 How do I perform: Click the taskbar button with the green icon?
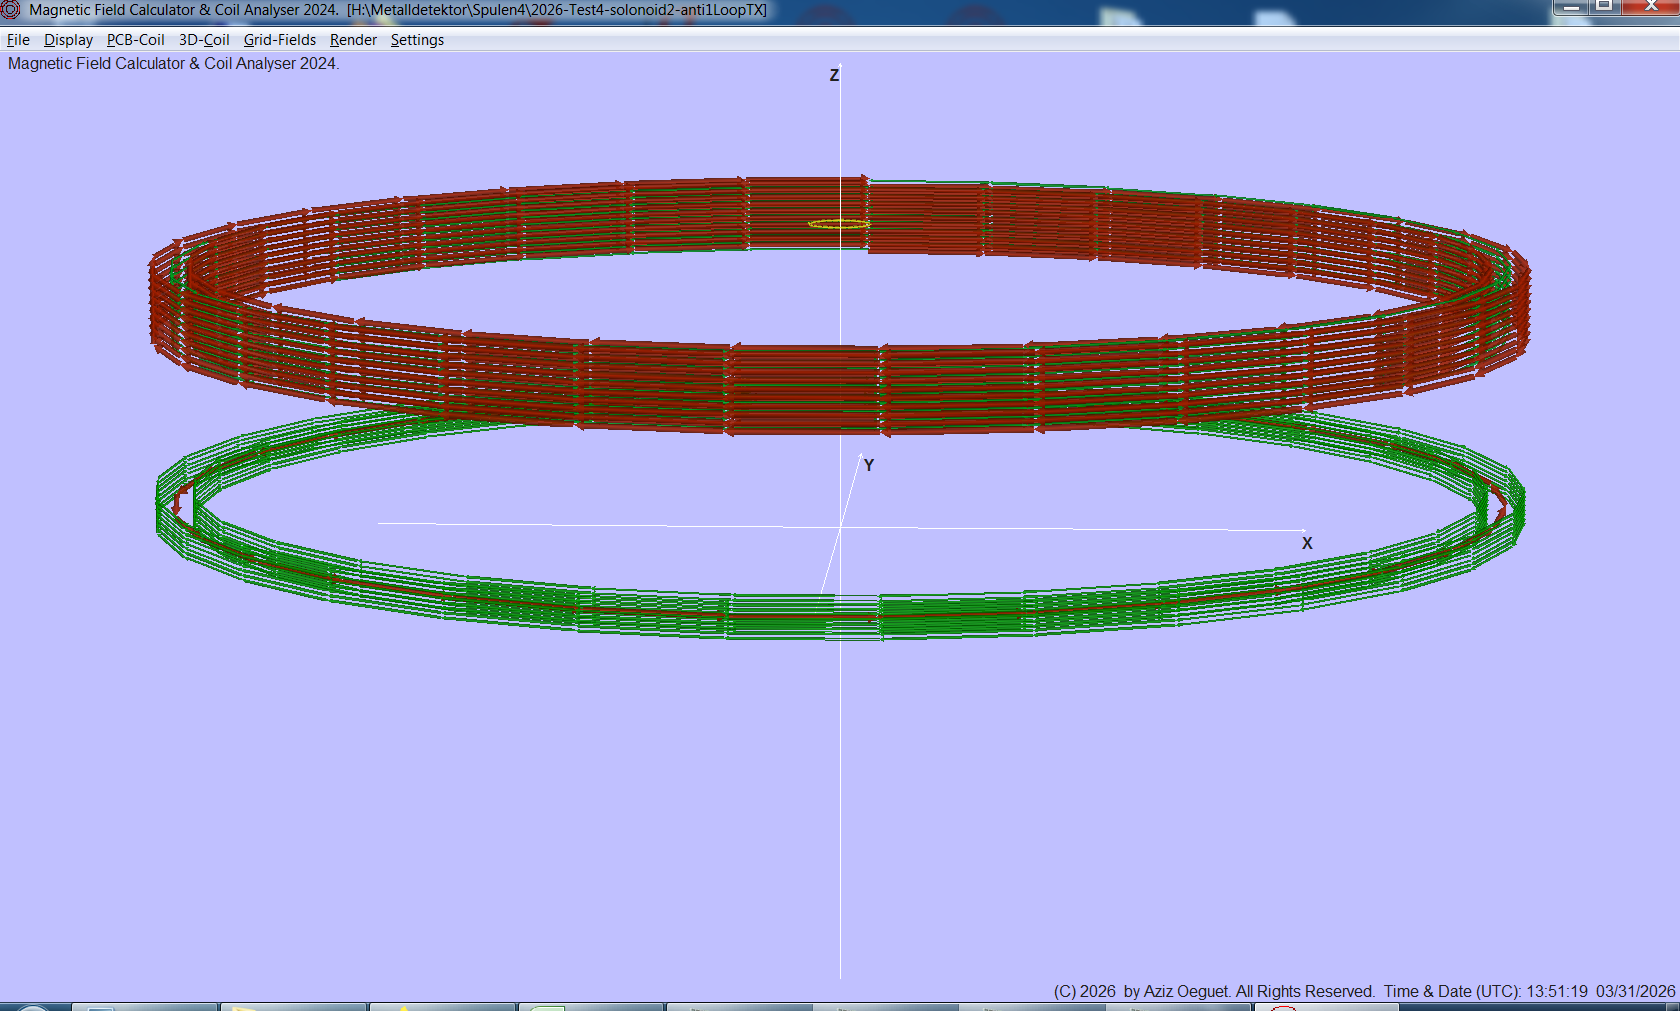tap(590, 1007)
